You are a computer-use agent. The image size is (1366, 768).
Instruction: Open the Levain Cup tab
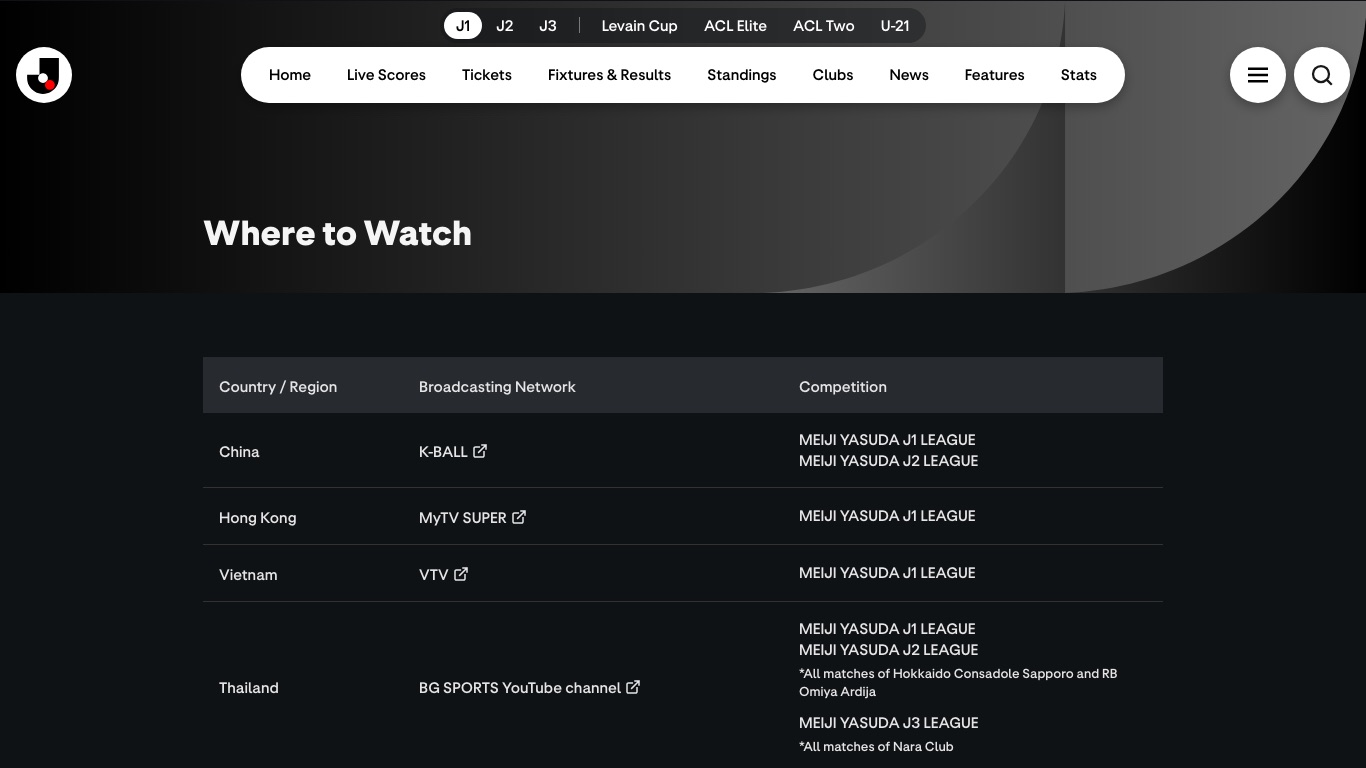pyautogui.click(x=639, y=26)
